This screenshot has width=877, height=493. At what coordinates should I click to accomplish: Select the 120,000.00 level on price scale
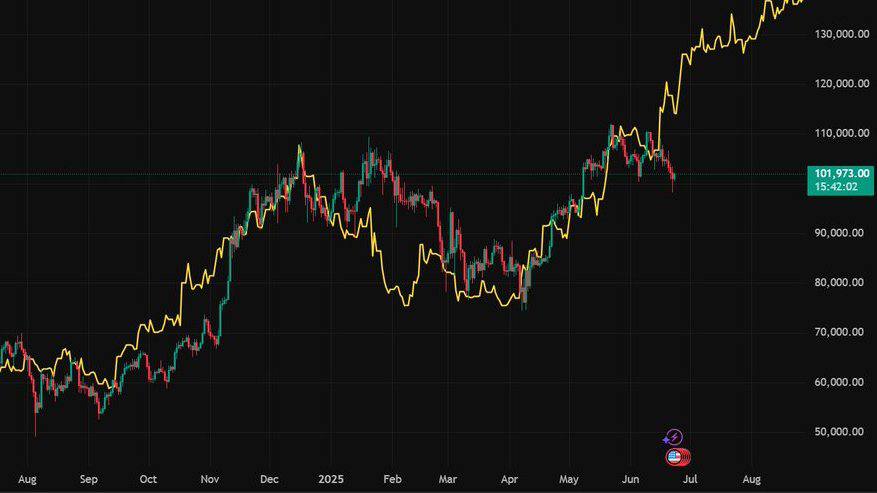click(x=840, y=84)
